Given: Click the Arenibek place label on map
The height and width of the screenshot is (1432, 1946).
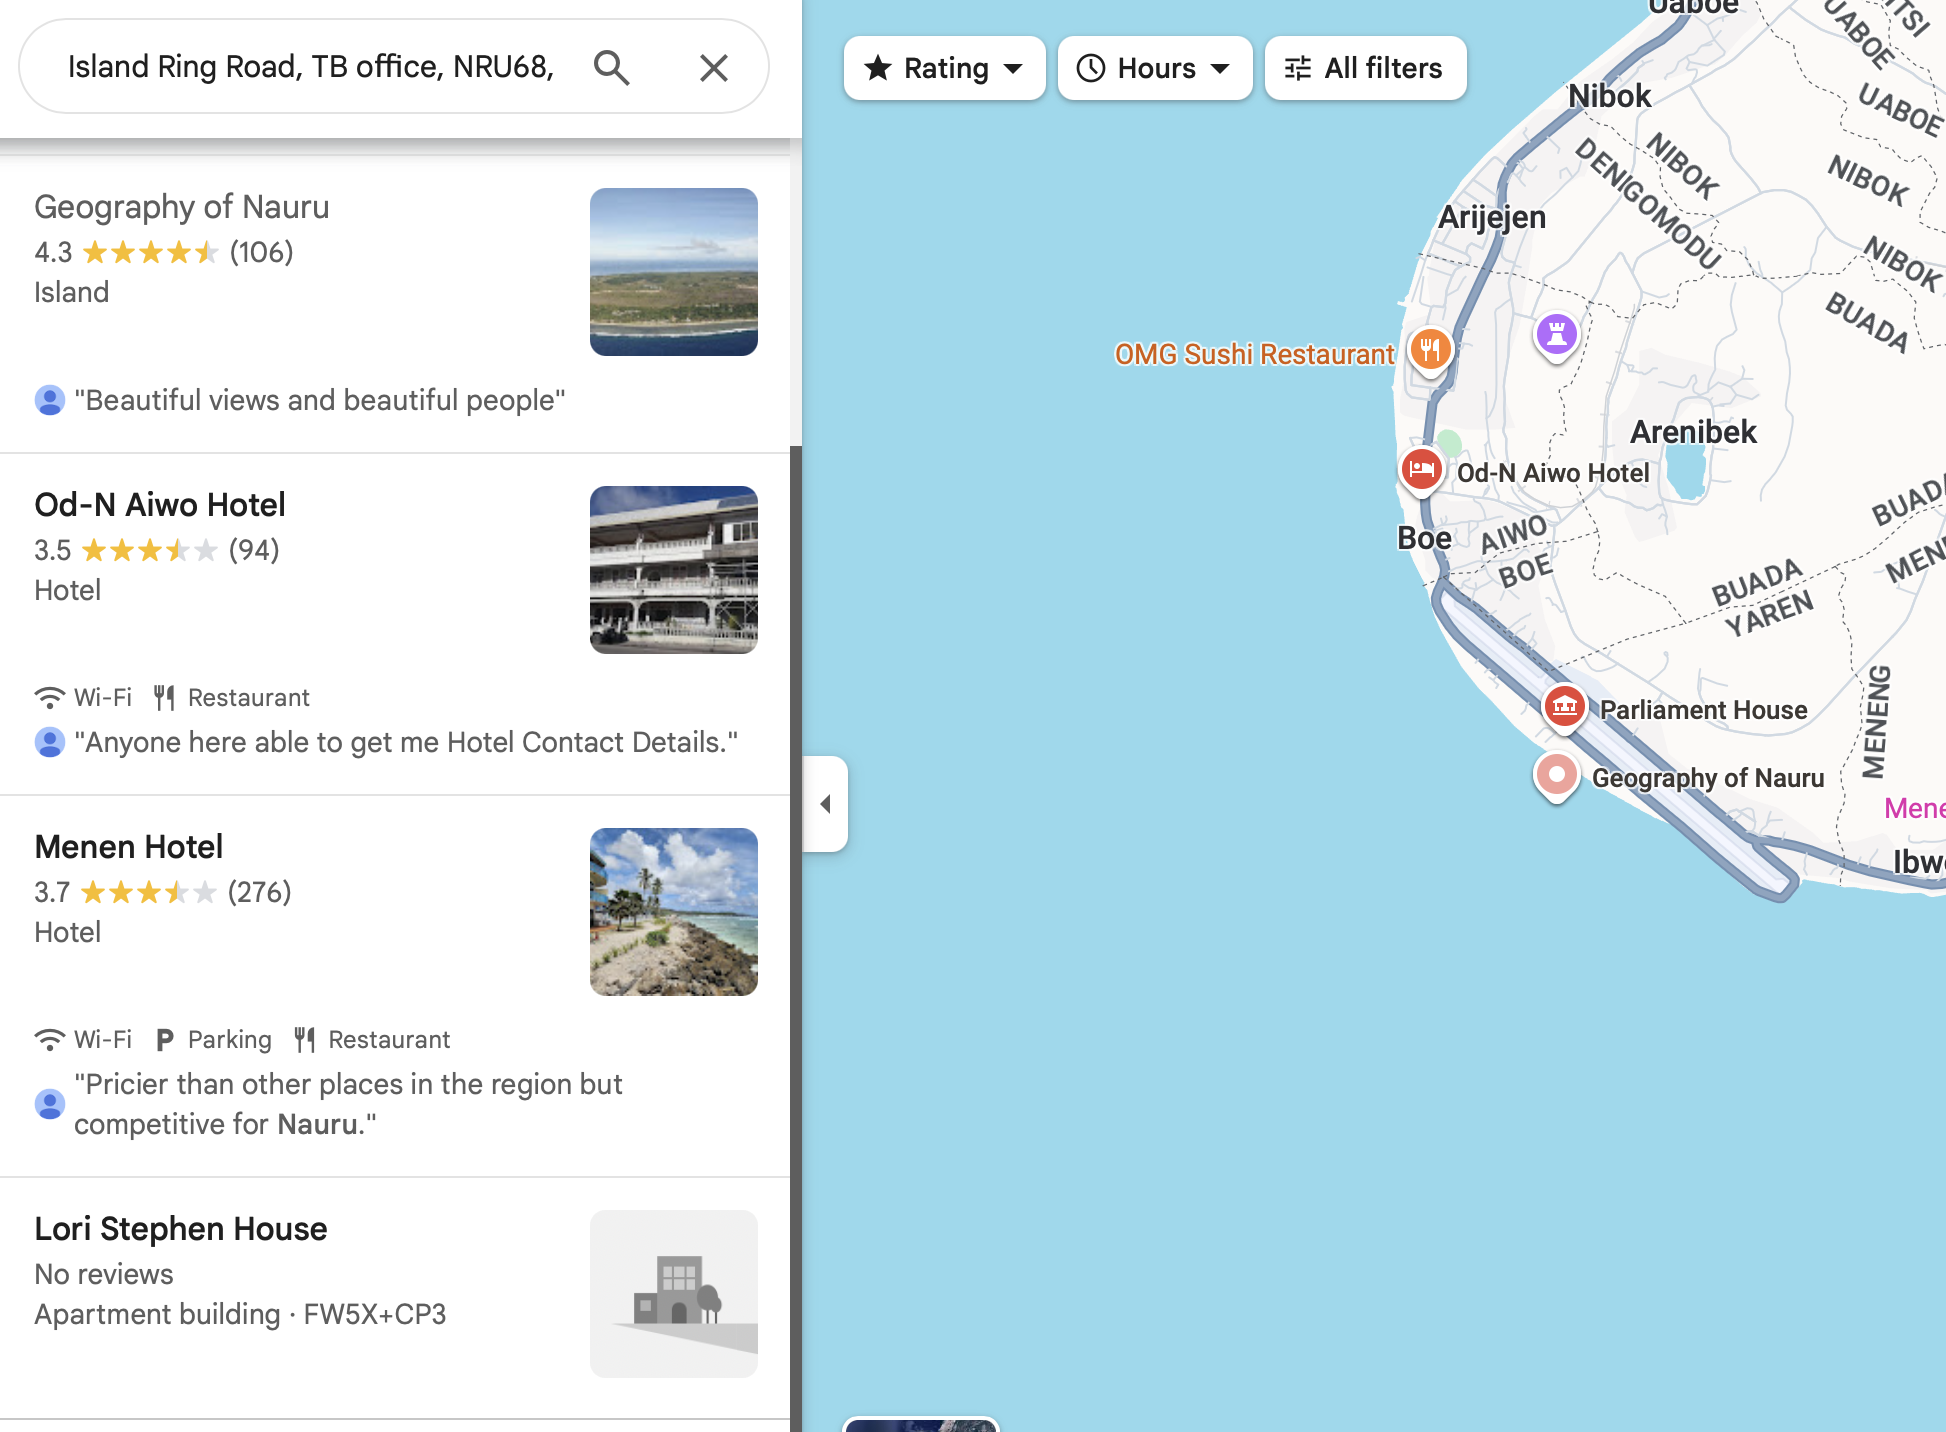Looking at the screenshot, I should [x=1693, y=432].
